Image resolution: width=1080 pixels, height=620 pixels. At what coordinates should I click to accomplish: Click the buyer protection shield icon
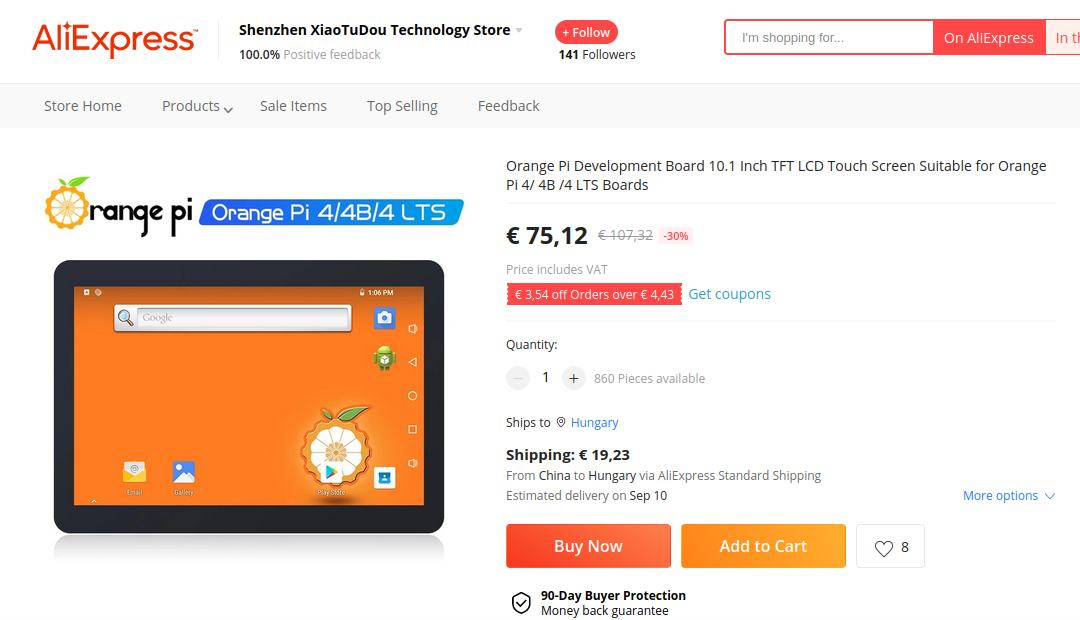pos(521,603)
